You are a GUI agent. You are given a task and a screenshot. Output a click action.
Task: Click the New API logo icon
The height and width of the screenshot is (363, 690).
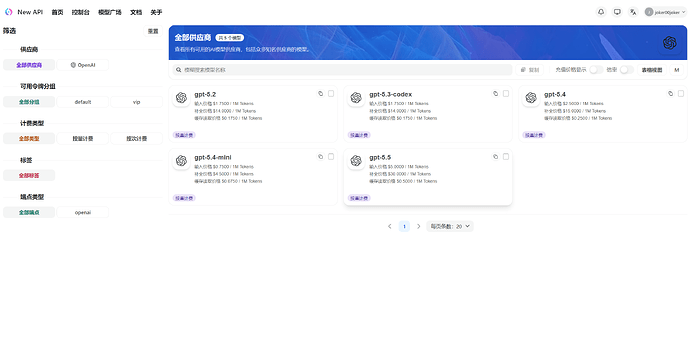tap(9, 12)
